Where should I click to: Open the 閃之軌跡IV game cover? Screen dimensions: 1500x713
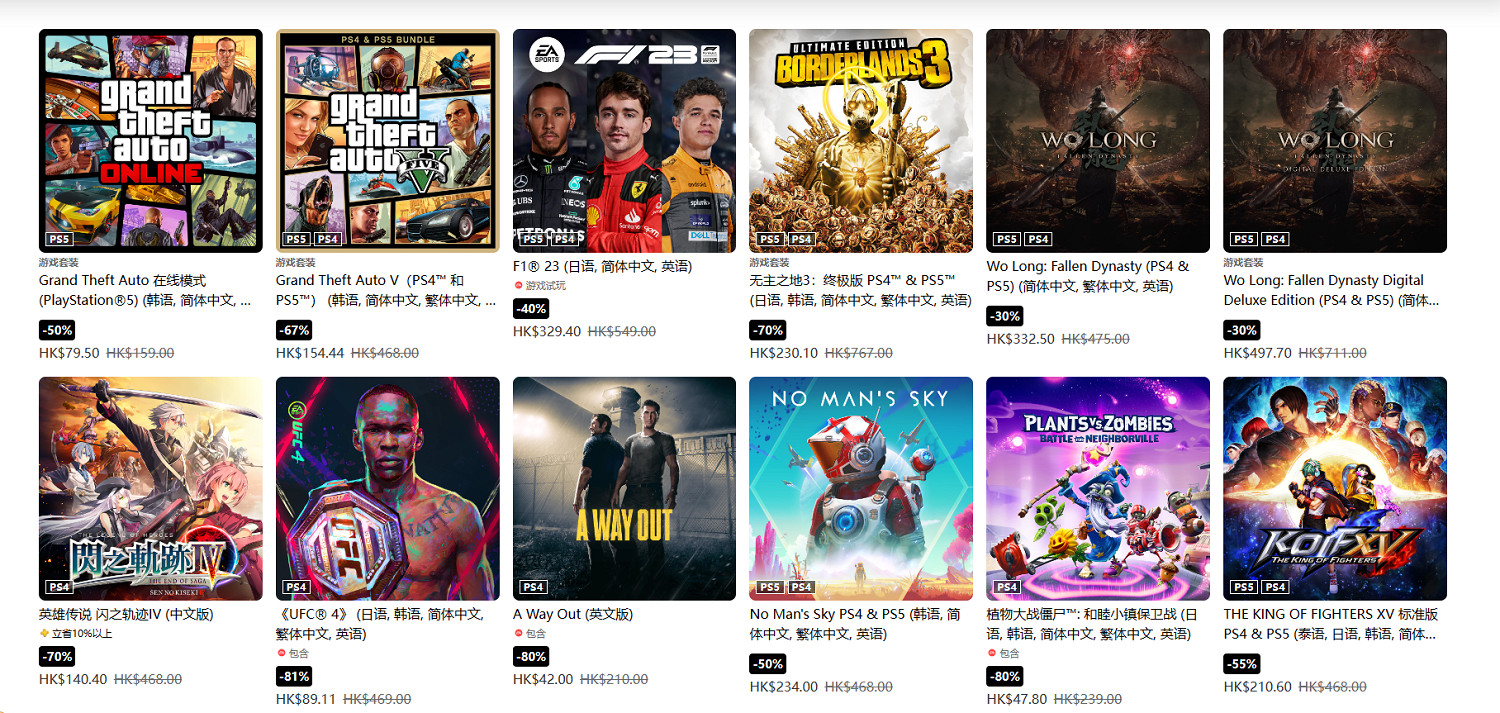[x=151, y=489]
